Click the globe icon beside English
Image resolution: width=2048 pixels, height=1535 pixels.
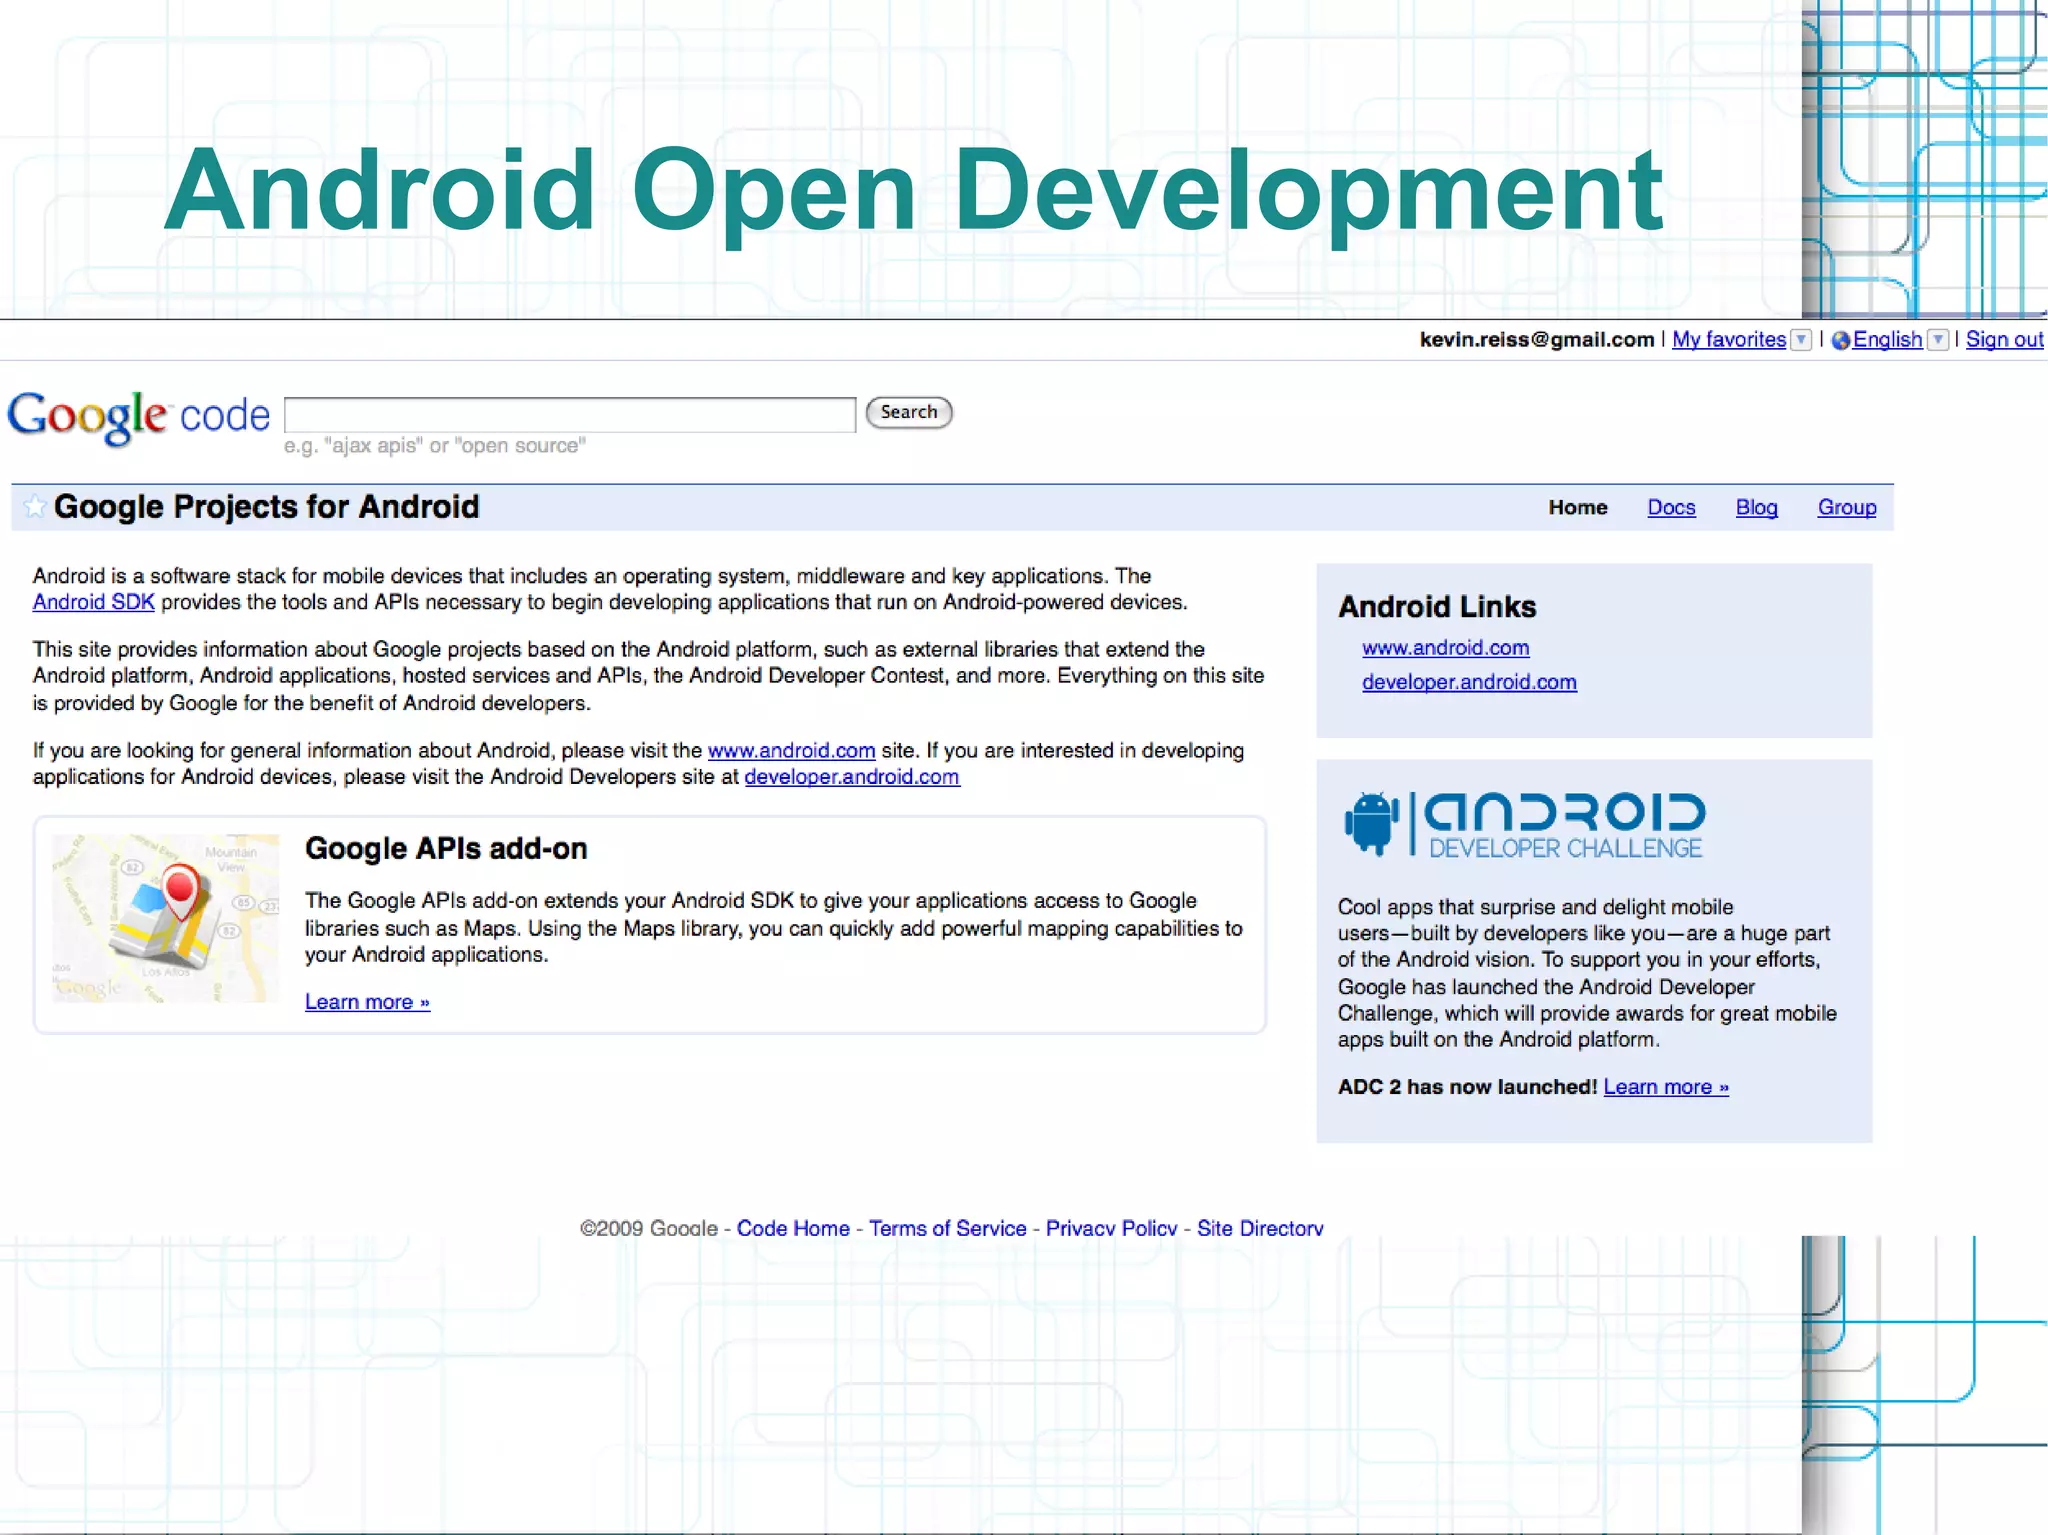coord(1840,340)
